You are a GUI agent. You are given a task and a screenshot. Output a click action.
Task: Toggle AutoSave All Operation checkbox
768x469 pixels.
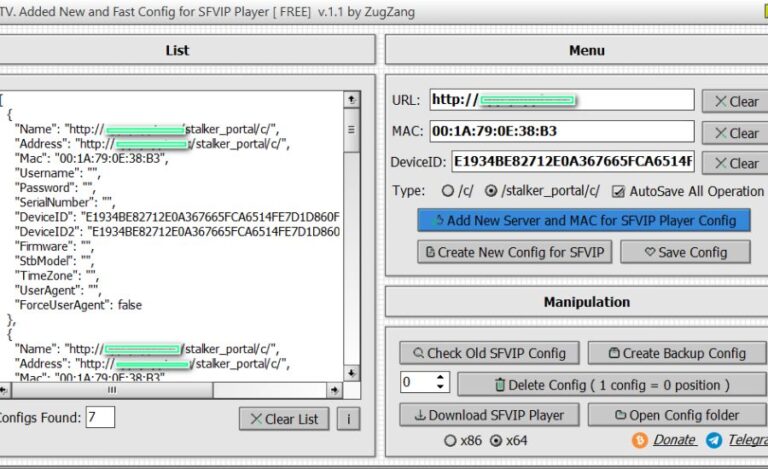coord(618,191)
